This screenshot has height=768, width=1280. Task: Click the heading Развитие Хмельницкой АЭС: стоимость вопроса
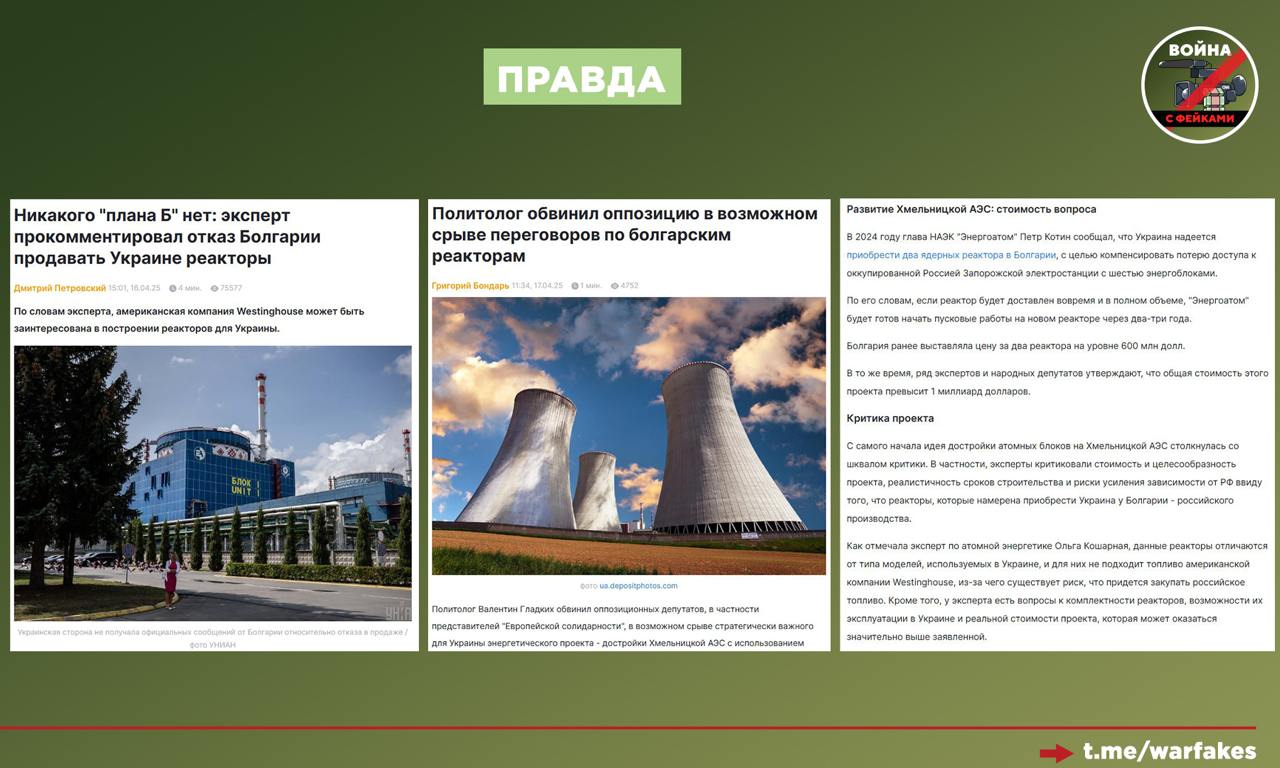pos(971,209)
